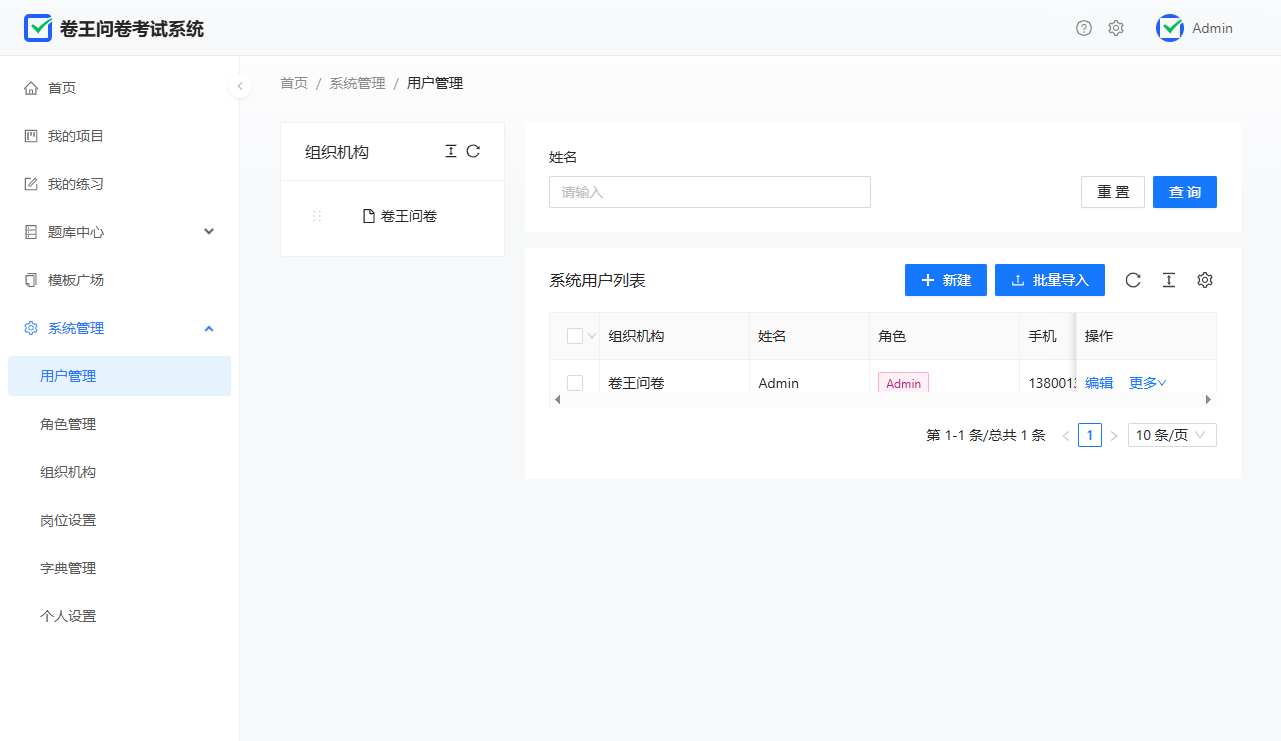Change table density in user list

[1169, 280]
